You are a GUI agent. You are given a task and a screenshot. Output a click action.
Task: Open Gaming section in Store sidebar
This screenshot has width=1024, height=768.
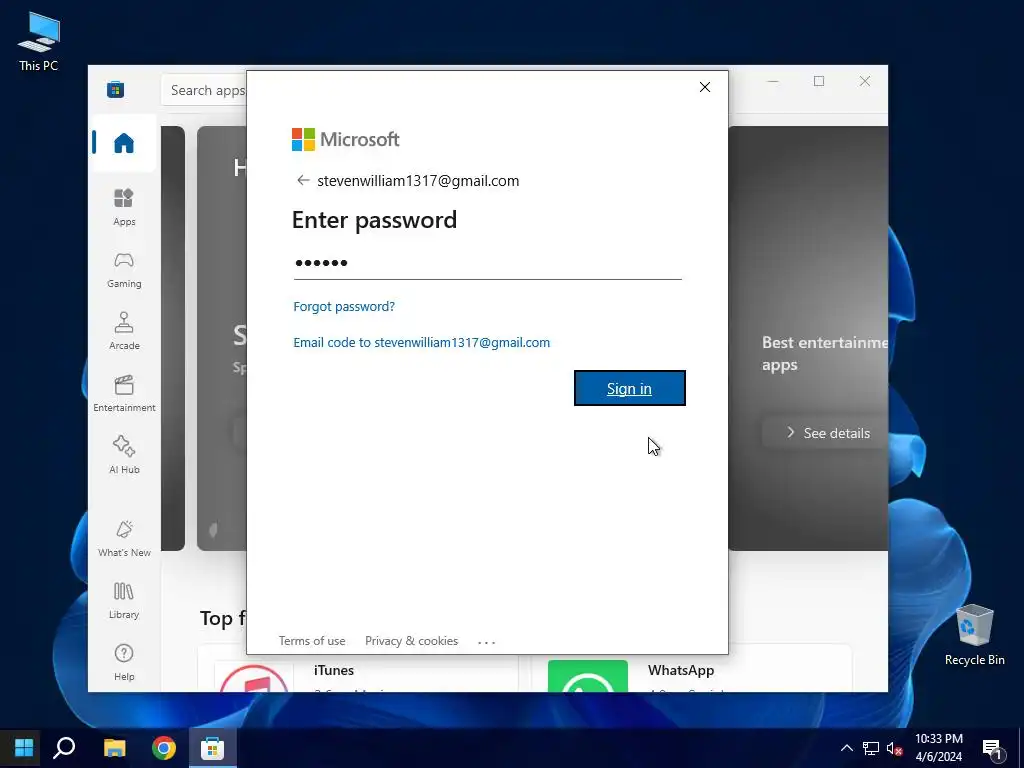point(124,270)
